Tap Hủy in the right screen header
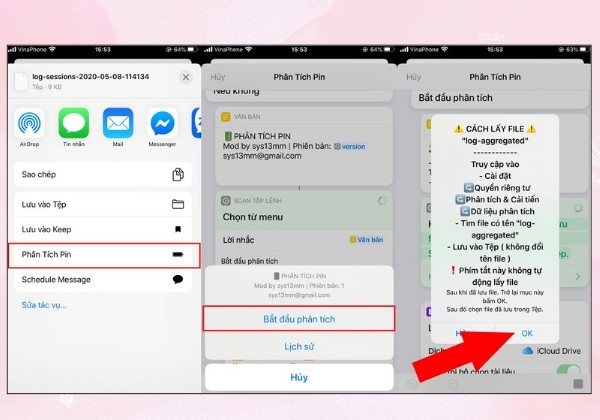This screenshot has width=600, height=420. [x=413, y=77]
